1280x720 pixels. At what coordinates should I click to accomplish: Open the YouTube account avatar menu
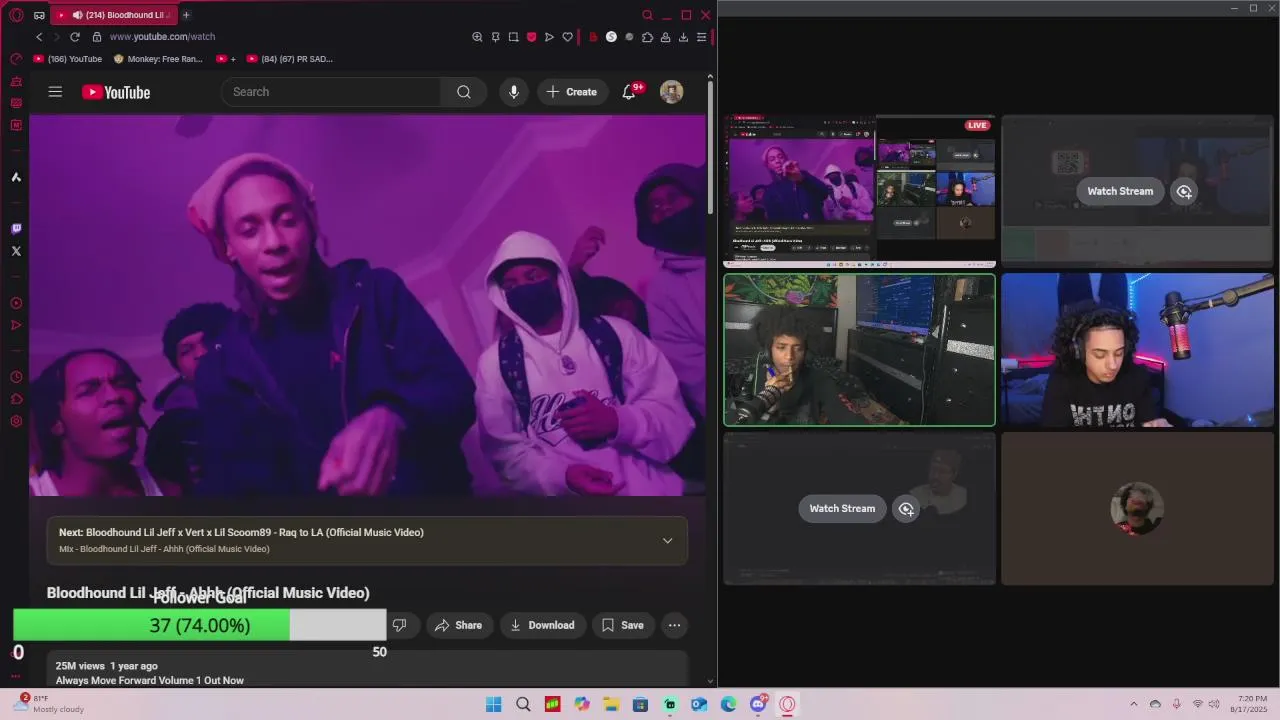(x=672, y=92)
